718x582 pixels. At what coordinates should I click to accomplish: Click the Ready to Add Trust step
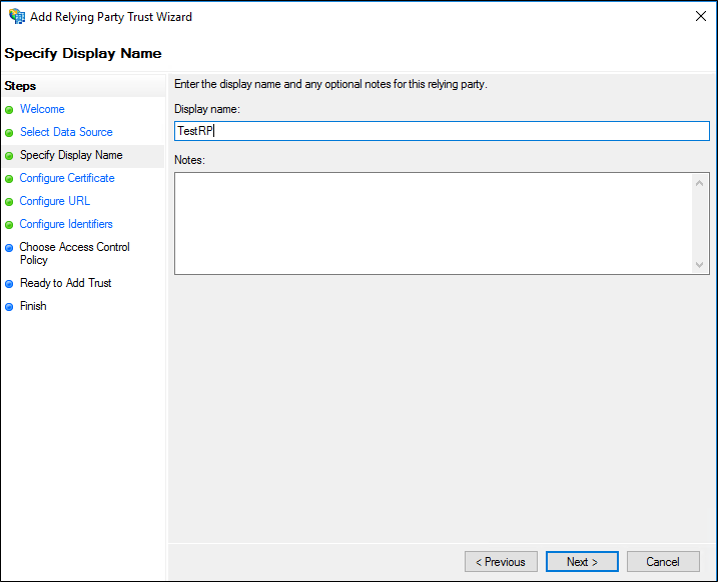click(65, 283)
